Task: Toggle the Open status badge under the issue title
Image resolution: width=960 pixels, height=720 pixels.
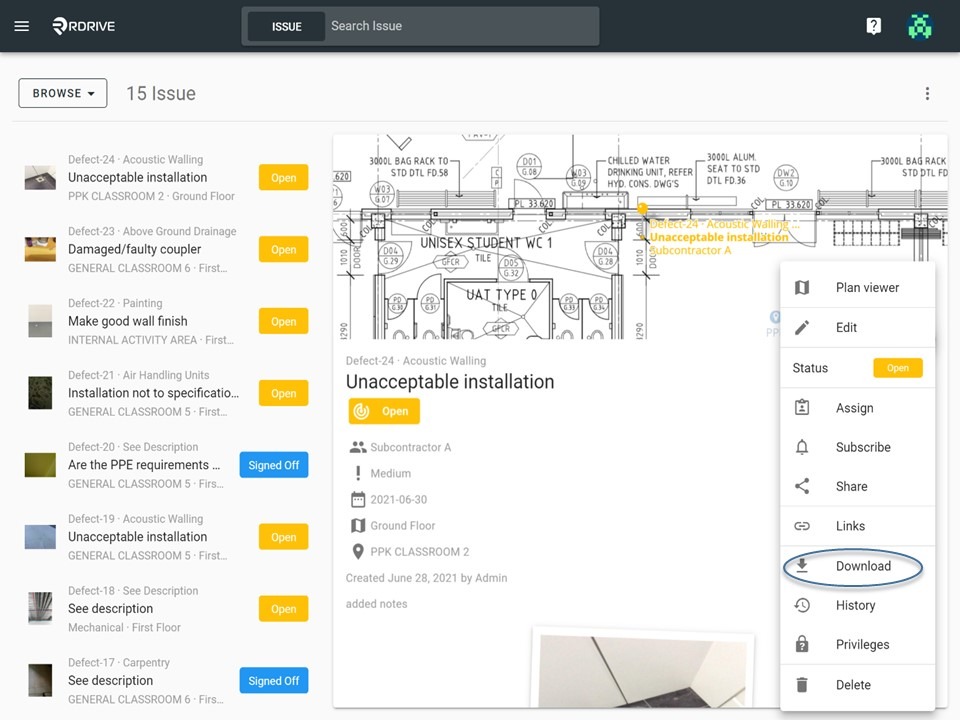Action: (384, 411)
